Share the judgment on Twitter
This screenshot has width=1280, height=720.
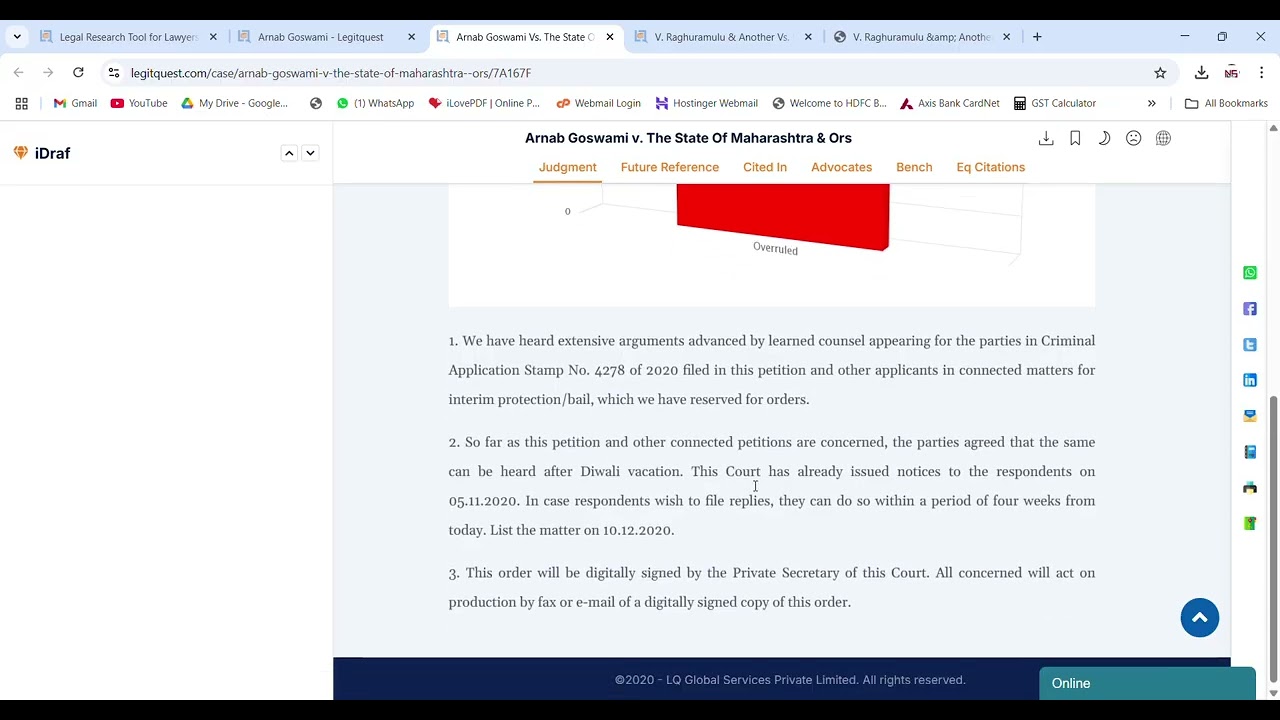1250,344
